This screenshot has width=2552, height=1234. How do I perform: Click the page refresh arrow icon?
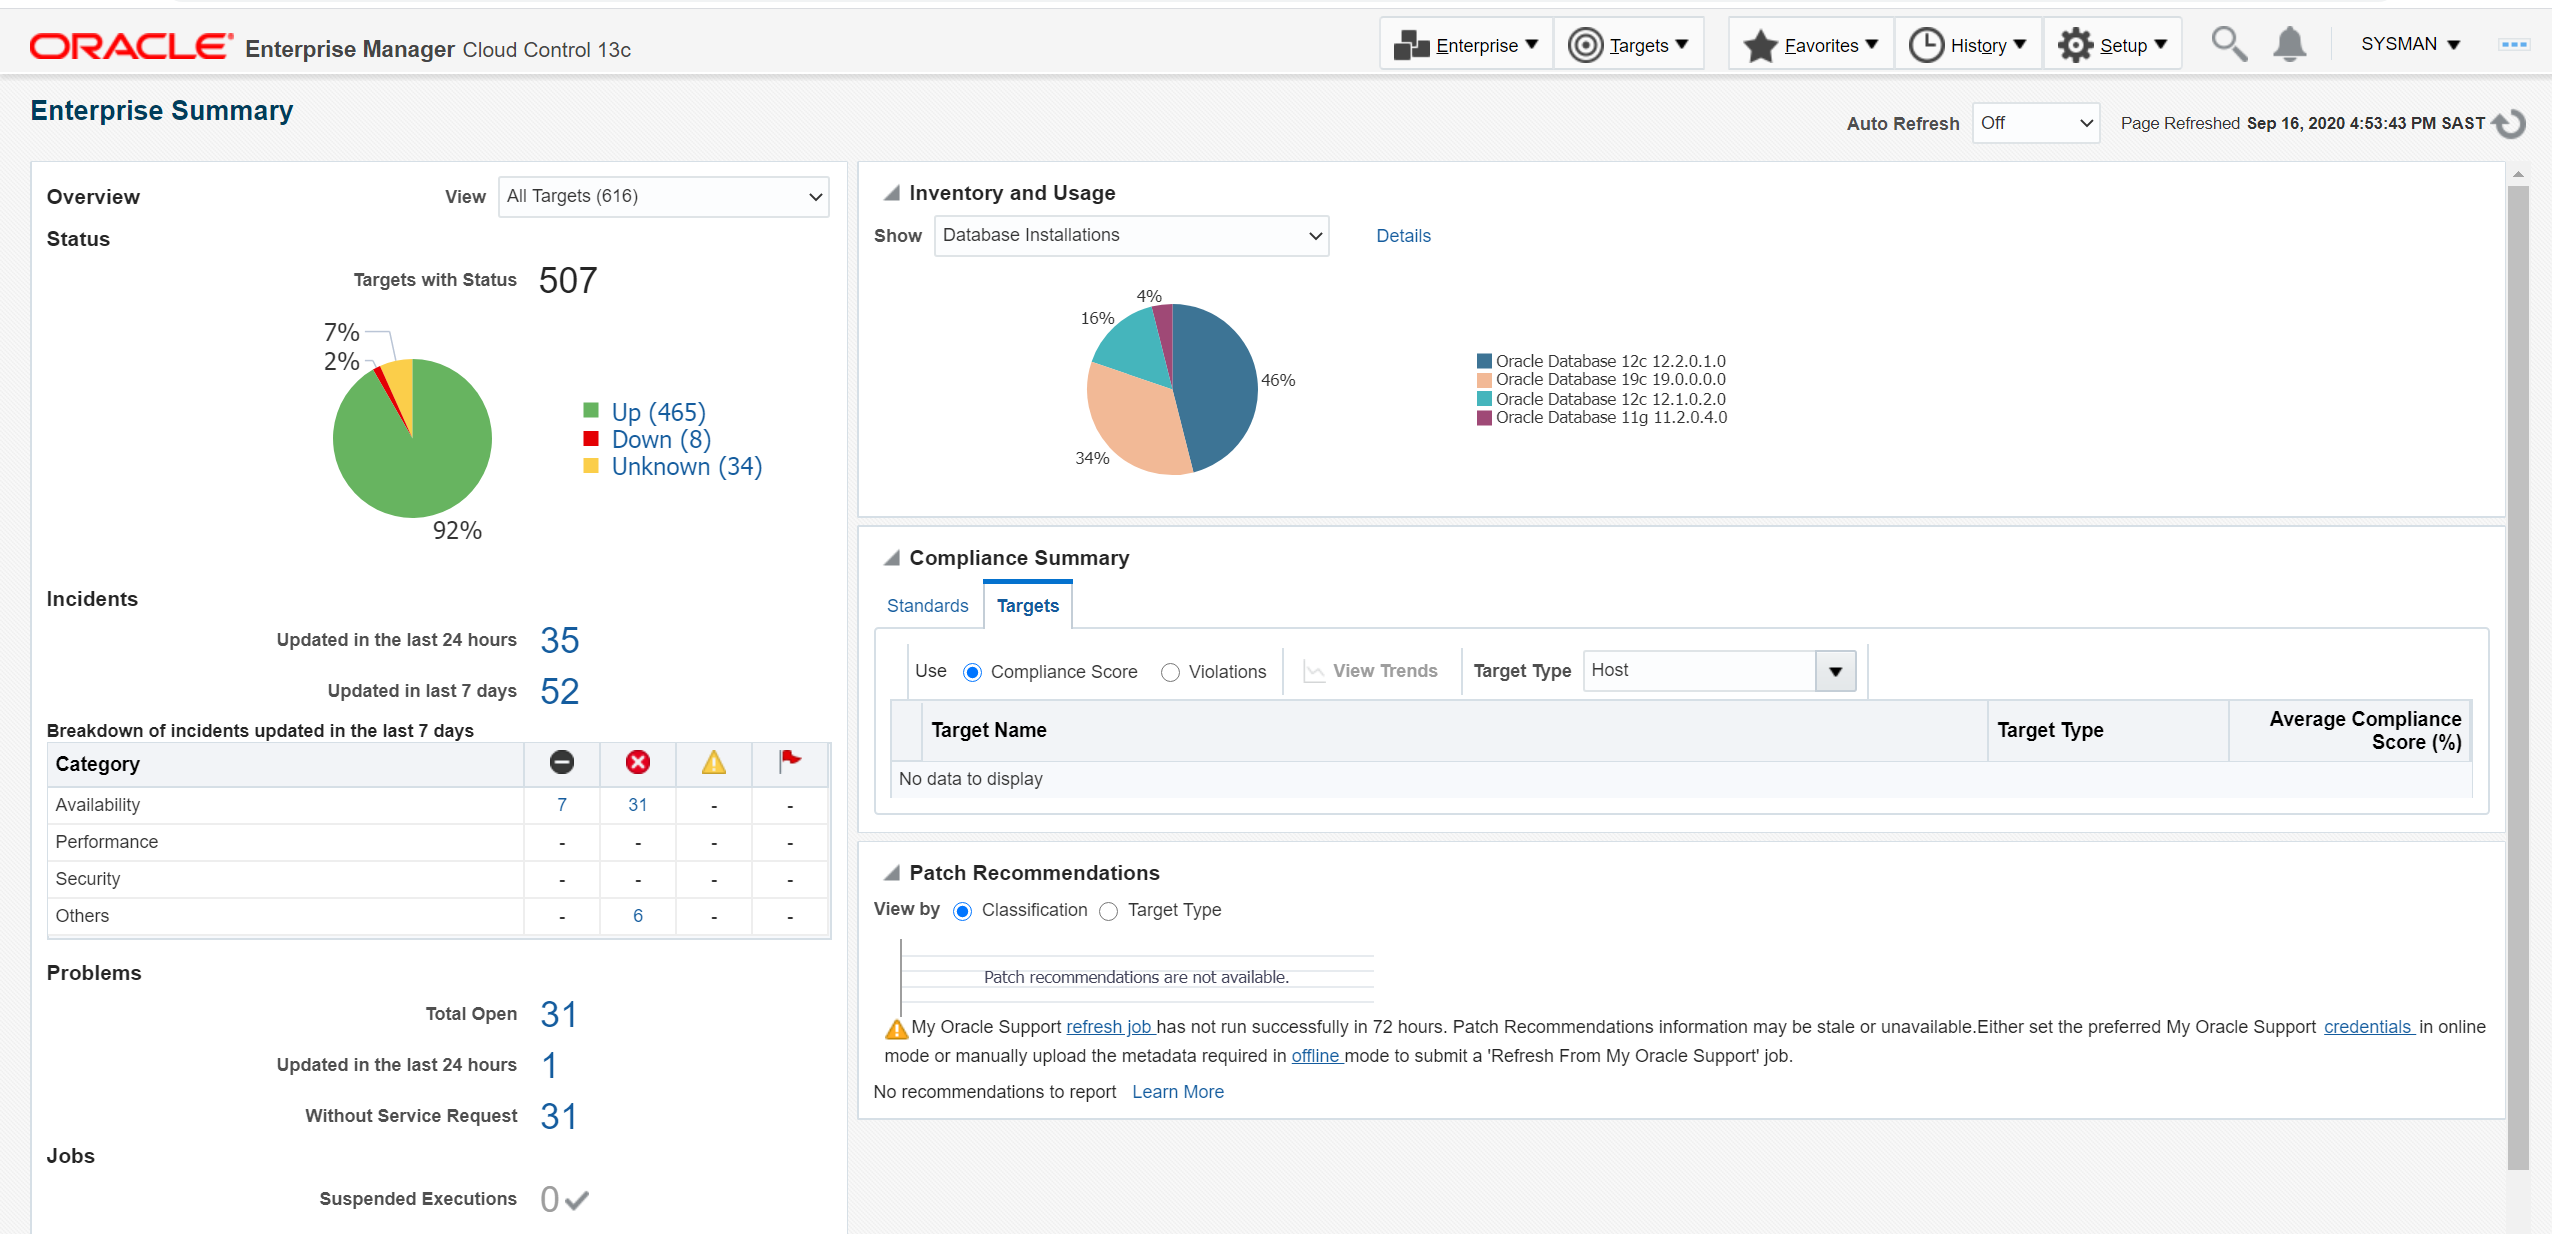pyautogui.click(x=2510, y=124)
